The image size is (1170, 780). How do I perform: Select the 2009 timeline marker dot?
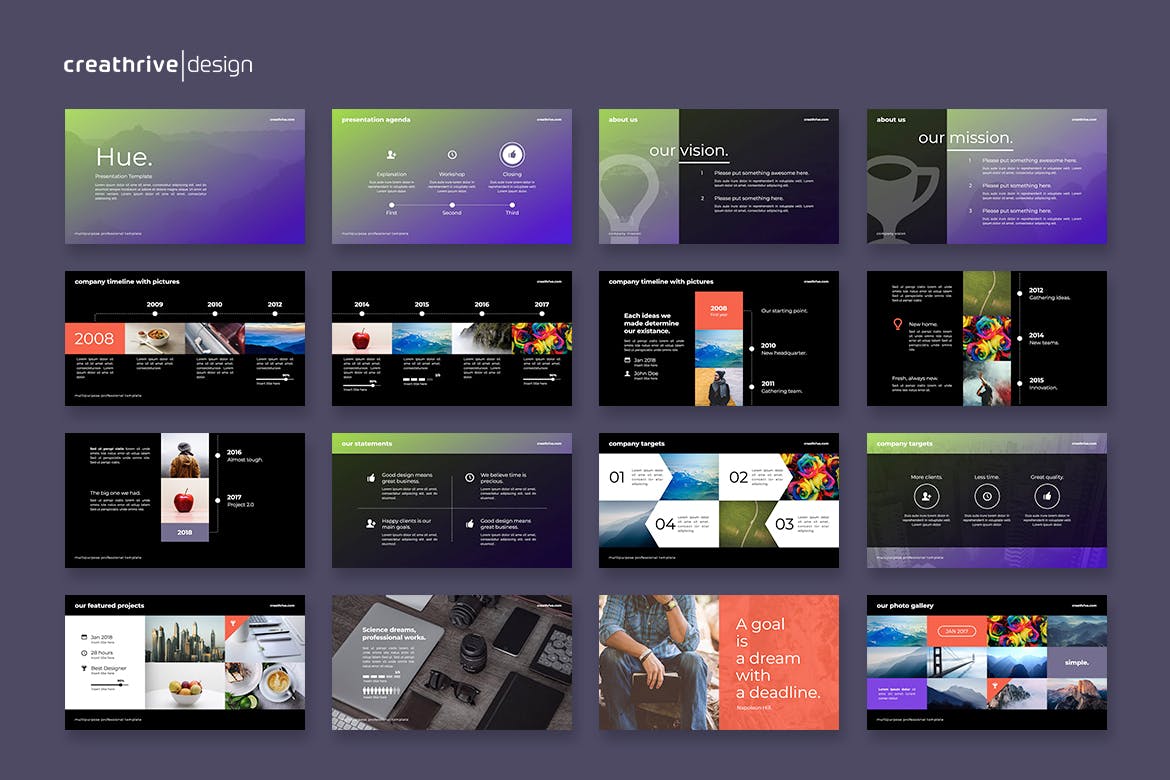155,313
